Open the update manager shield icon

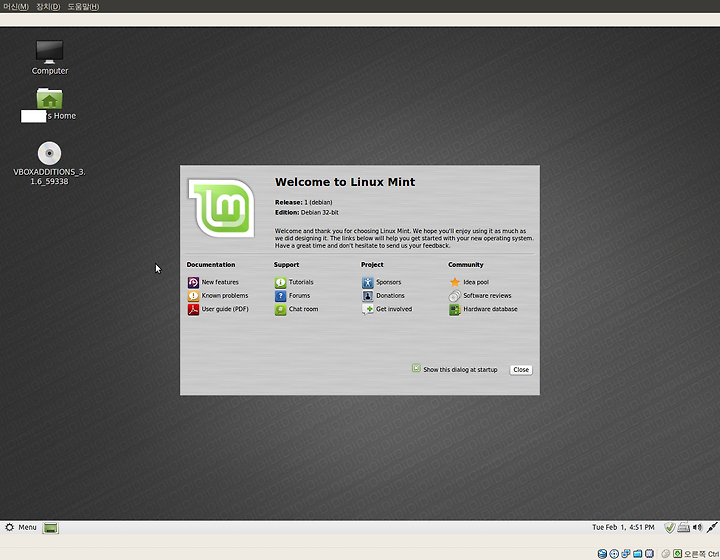[x=669, y=528]
